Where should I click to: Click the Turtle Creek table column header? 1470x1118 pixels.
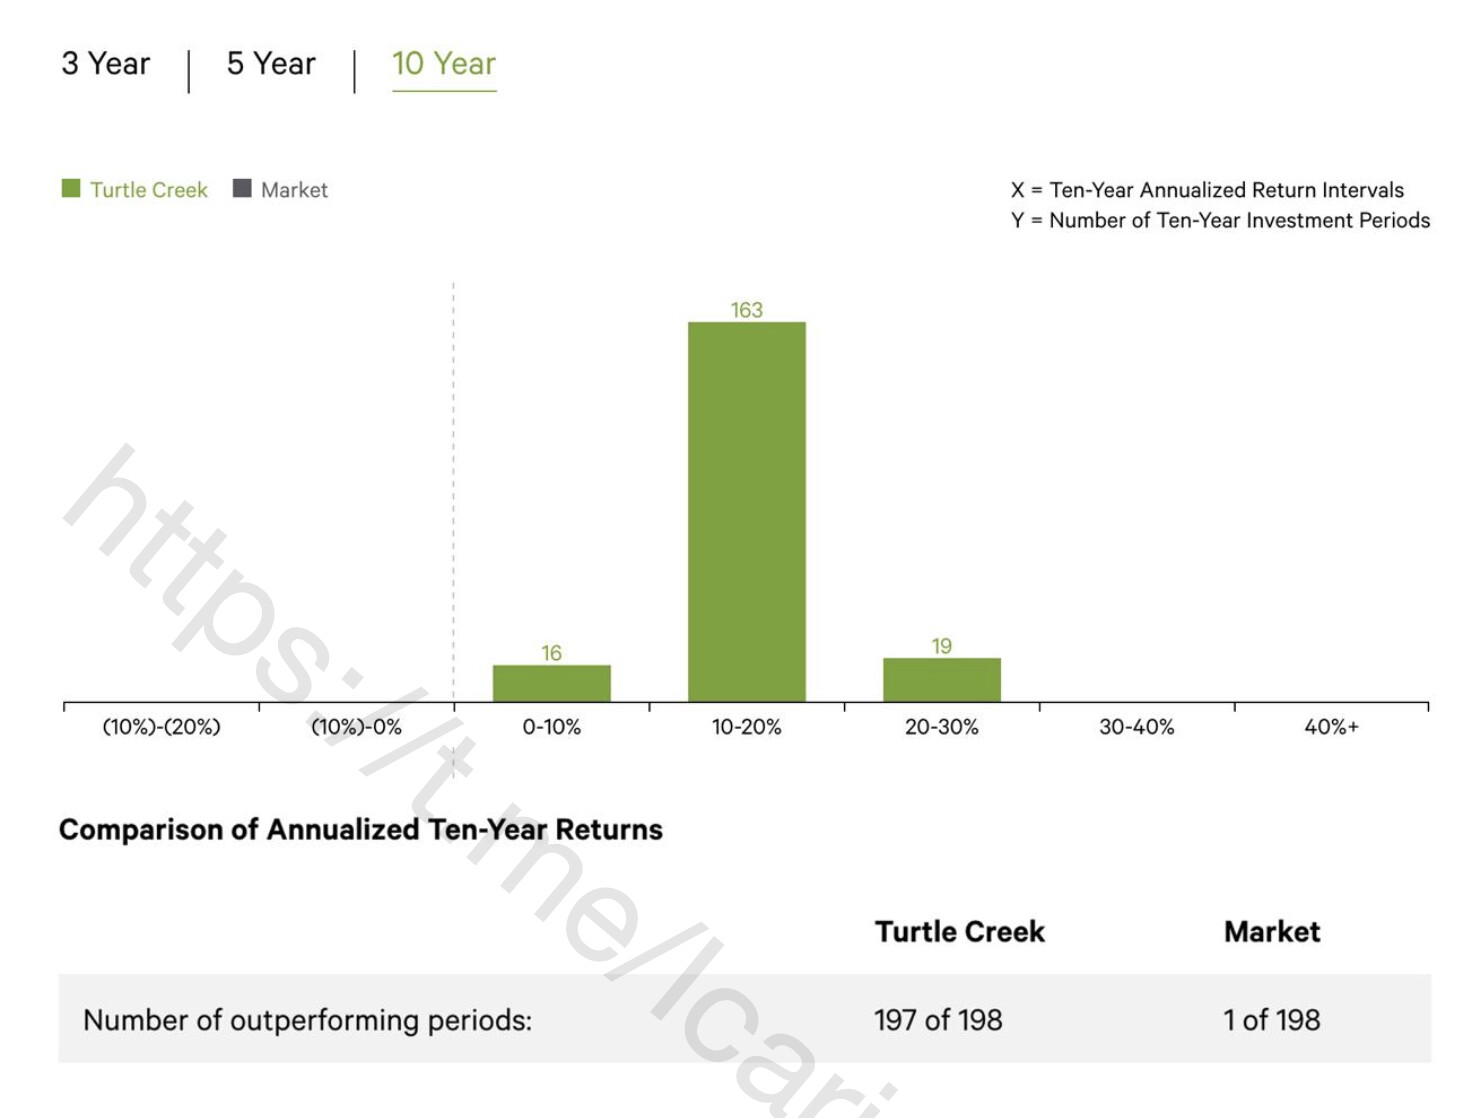pos(959,932)
